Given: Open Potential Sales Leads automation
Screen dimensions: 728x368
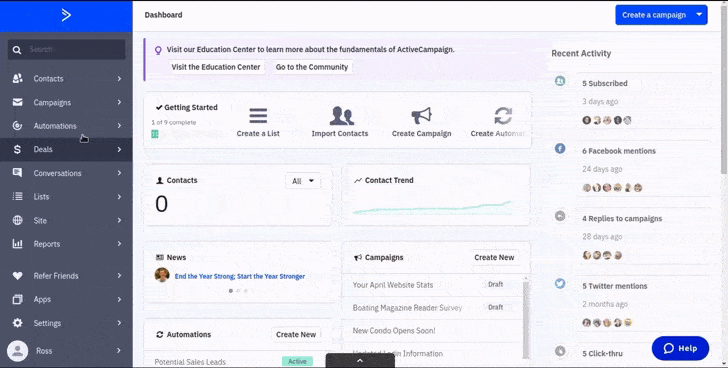Looking at the screenshot, I should tap(190, 362).
